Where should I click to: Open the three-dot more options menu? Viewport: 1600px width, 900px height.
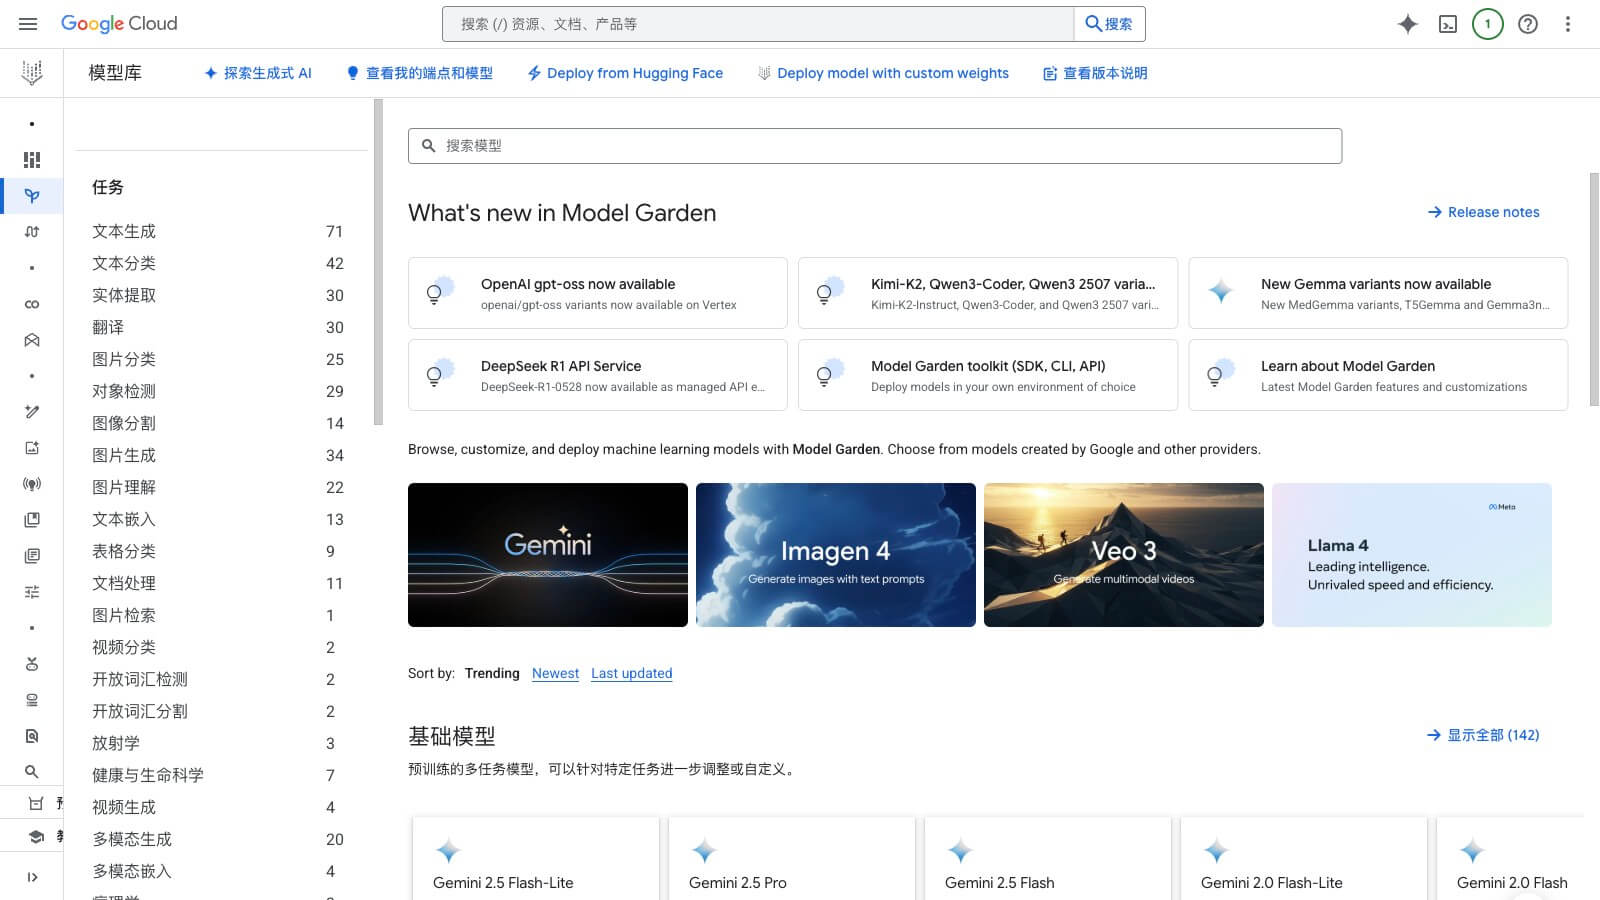tap(1567, 24)
